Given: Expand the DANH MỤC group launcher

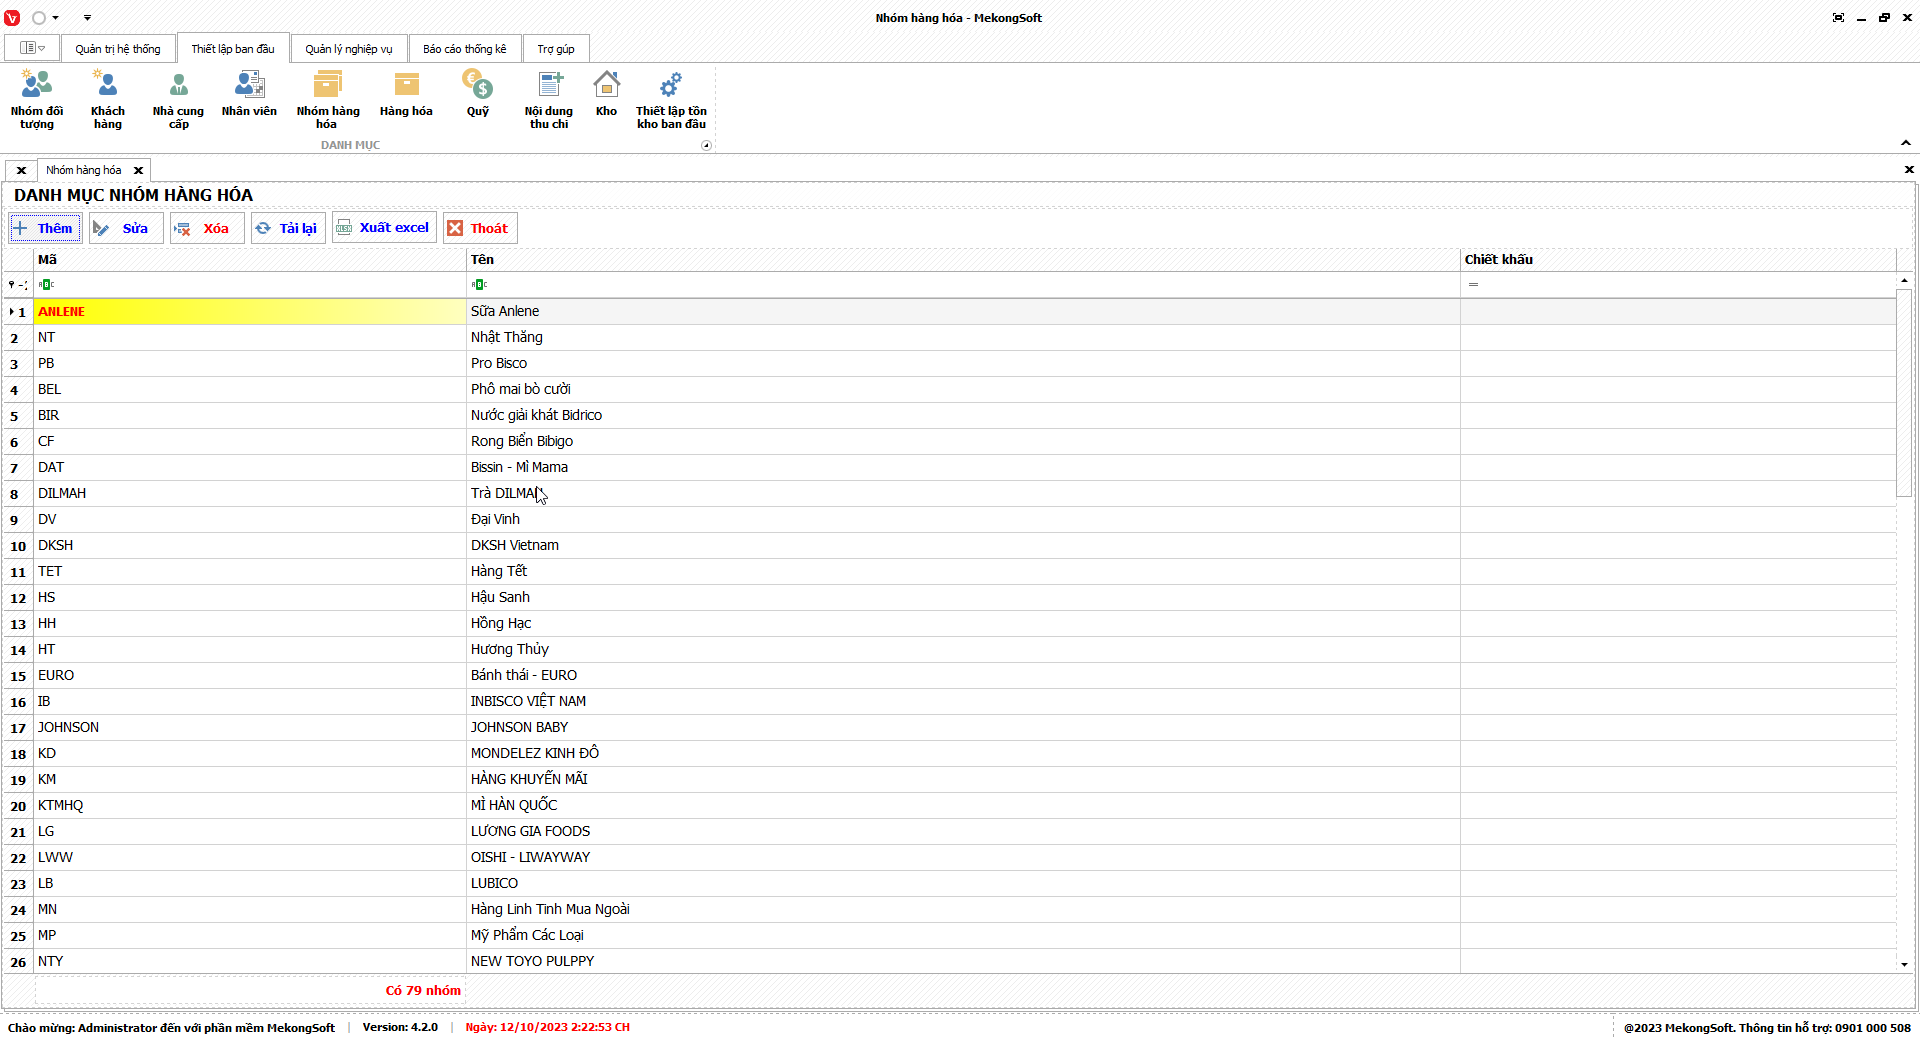Looking at the screenshot, I should [706, 145].
